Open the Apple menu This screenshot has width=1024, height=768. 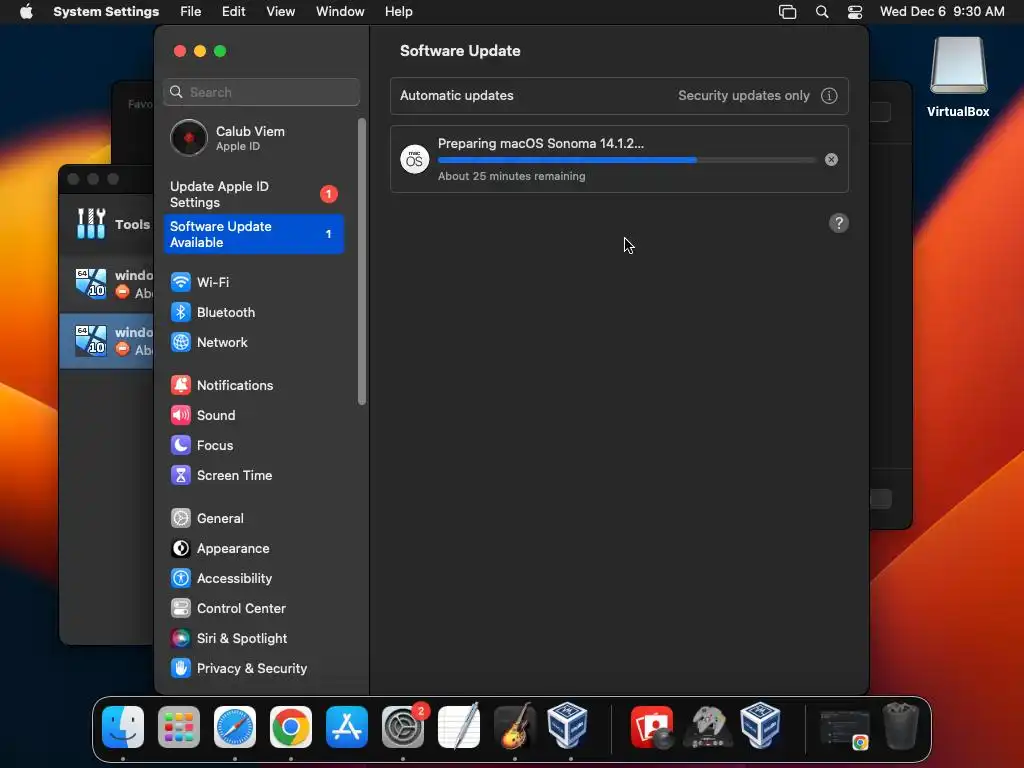(26, 12)
